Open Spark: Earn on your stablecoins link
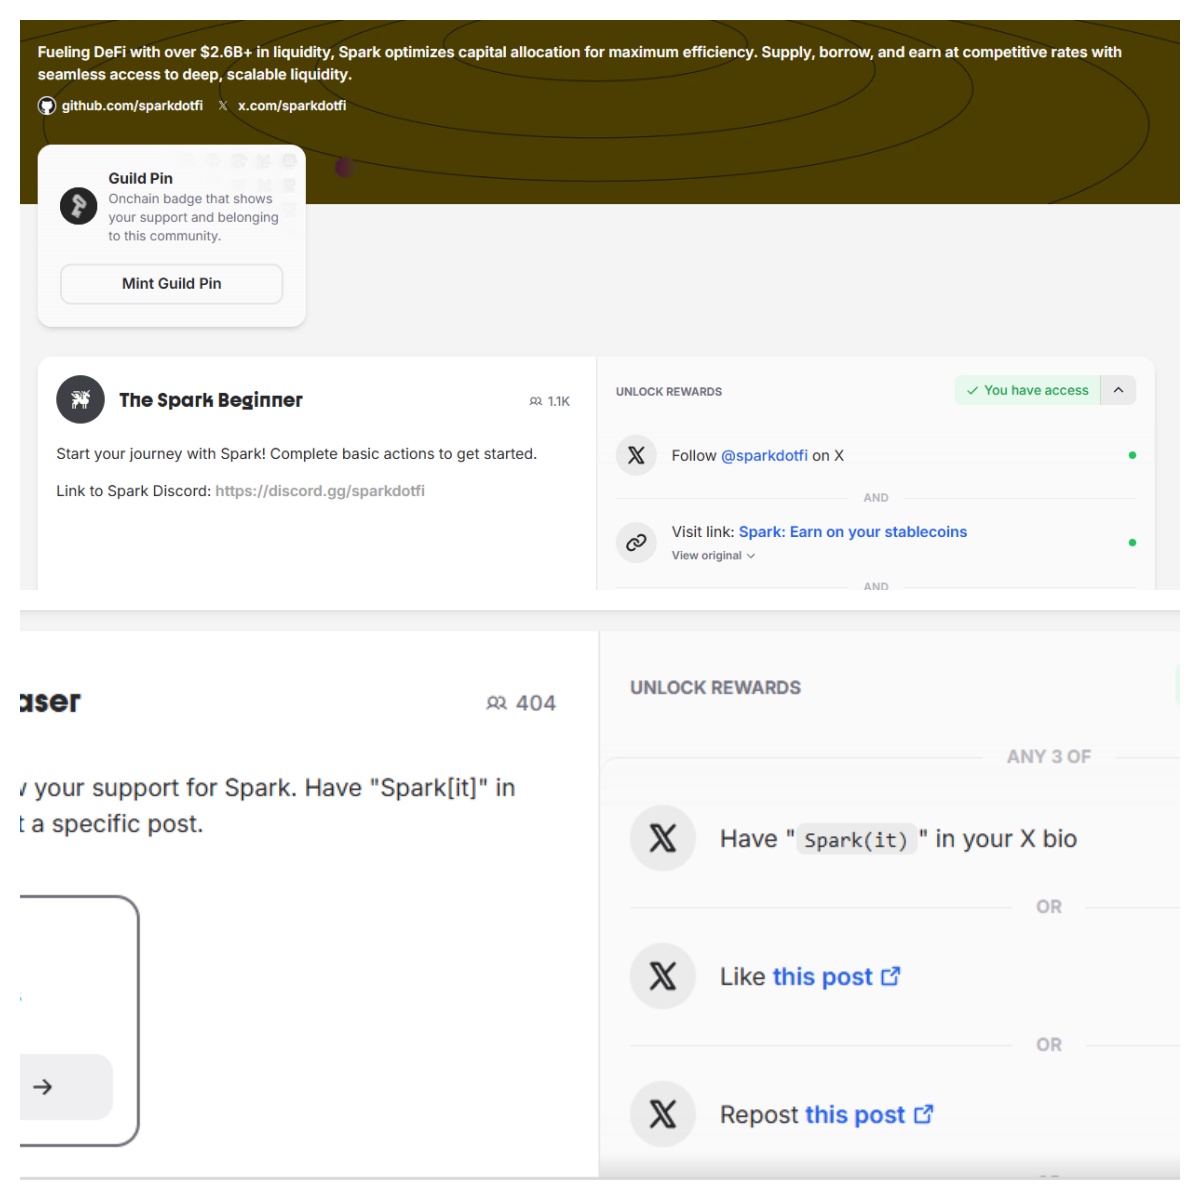Screen dimensions: 1200x1200 [x=853, y=532]
